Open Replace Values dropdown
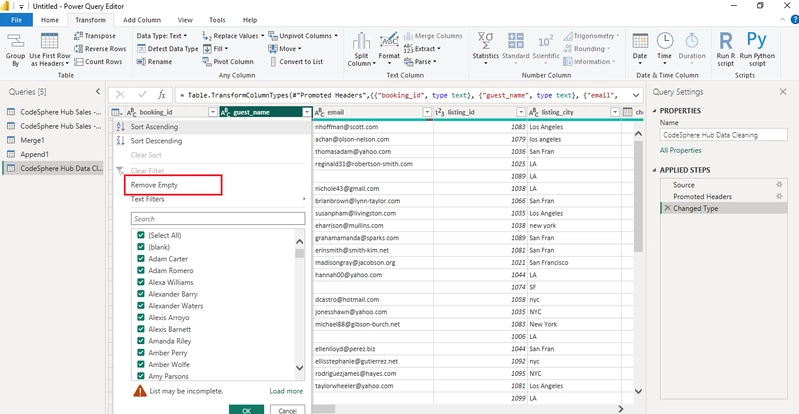 pyautogui.click(x=233, y=36)
